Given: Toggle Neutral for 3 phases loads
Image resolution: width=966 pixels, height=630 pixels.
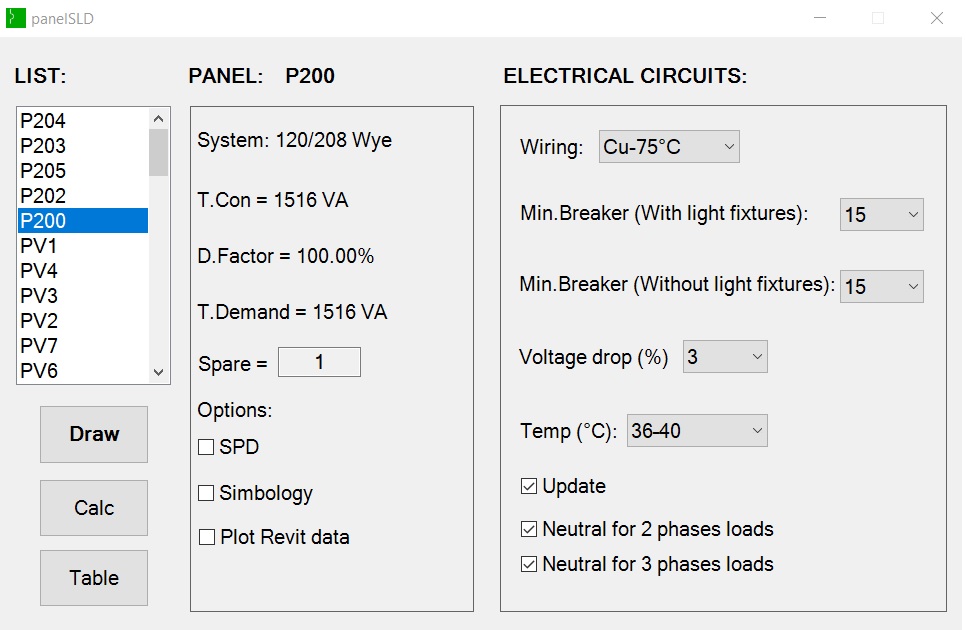Looking at the screenshot, I should (529, 564).
